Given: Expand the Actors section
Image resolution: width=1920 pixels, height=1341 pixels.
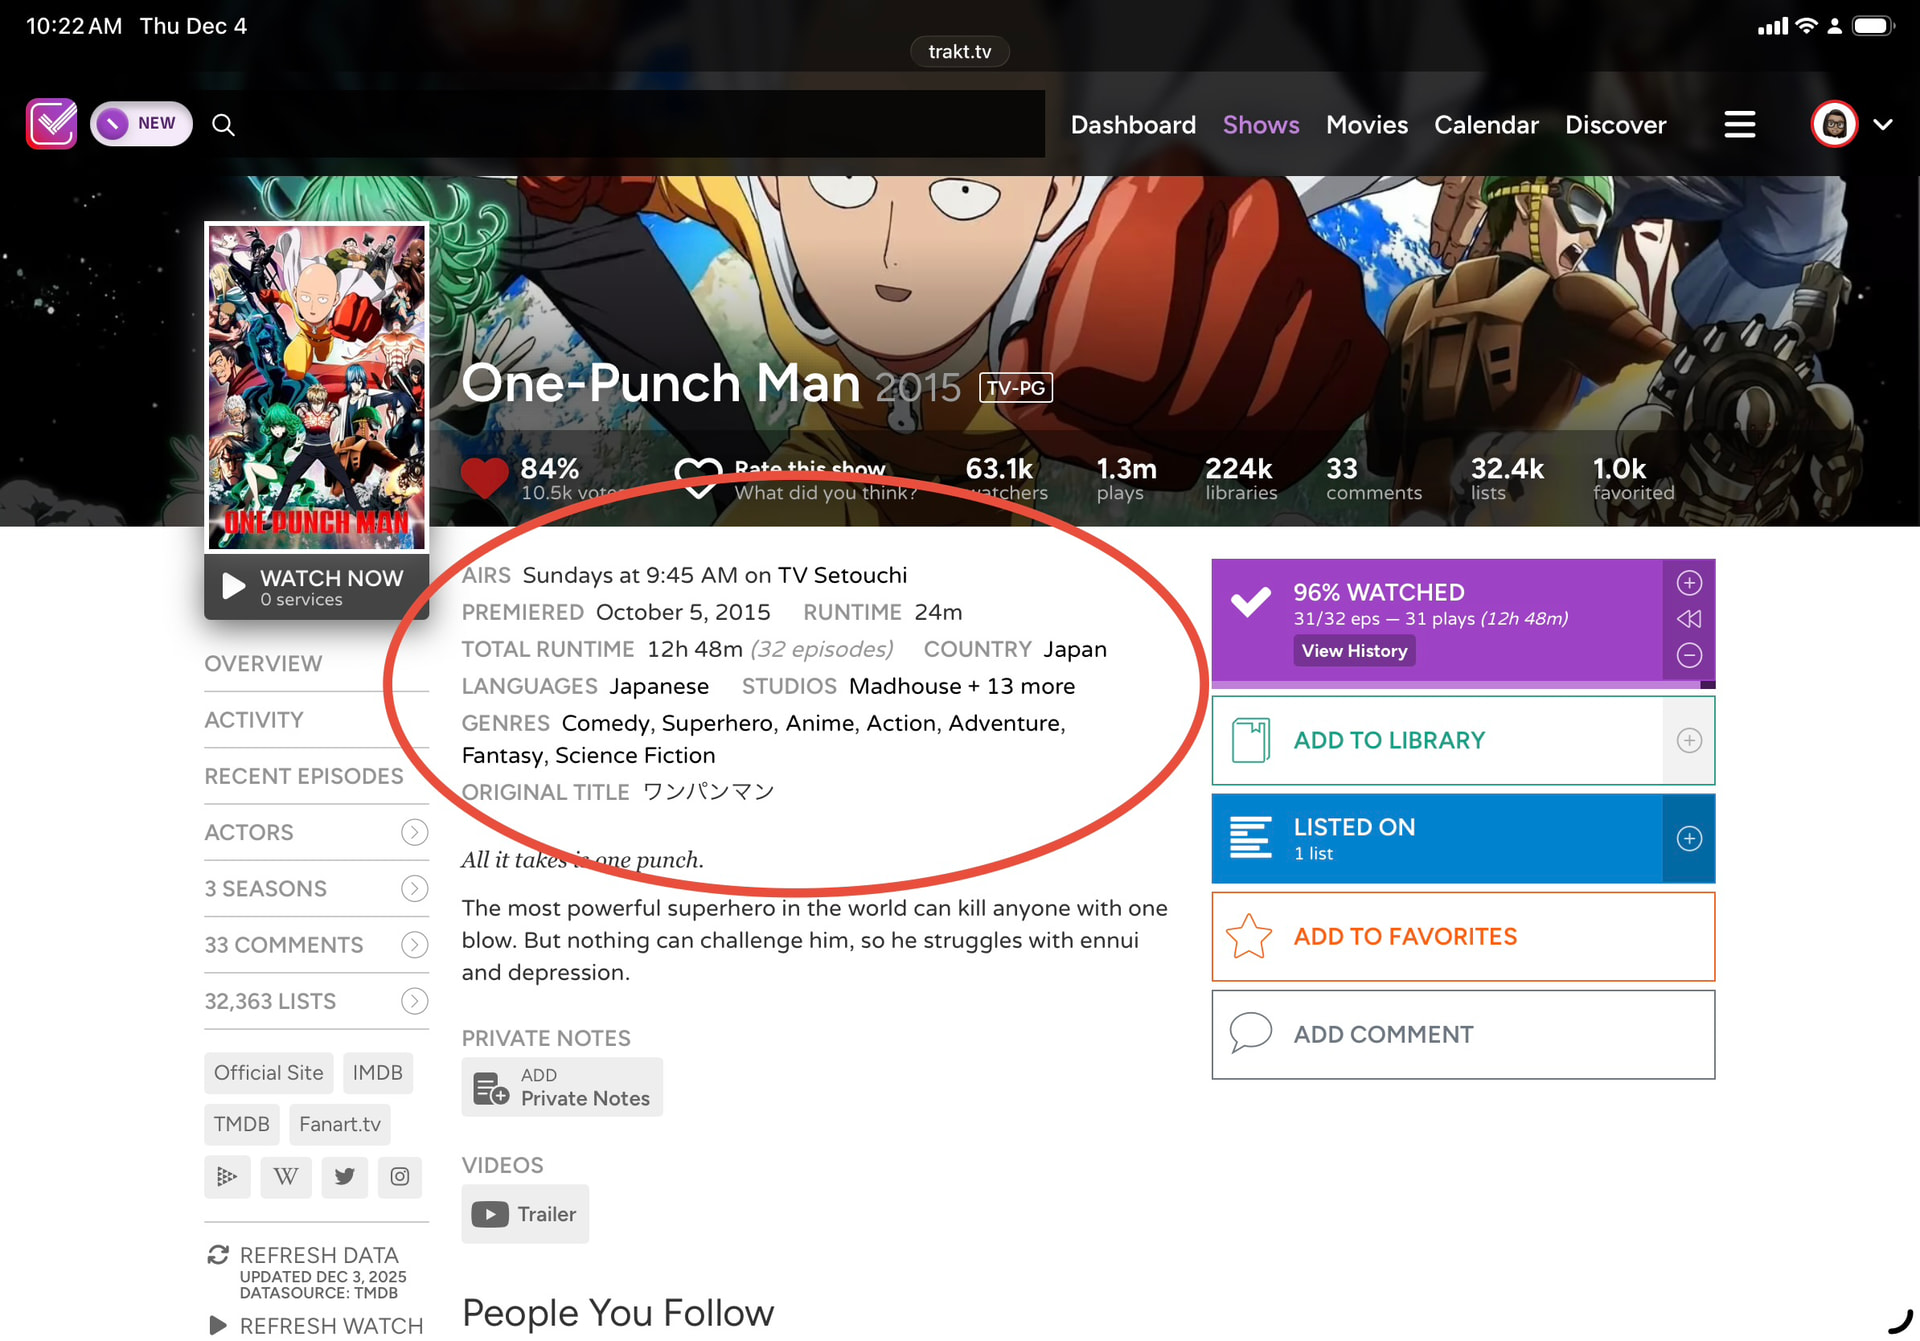Looking at the screenshot, I should [414, 832].
